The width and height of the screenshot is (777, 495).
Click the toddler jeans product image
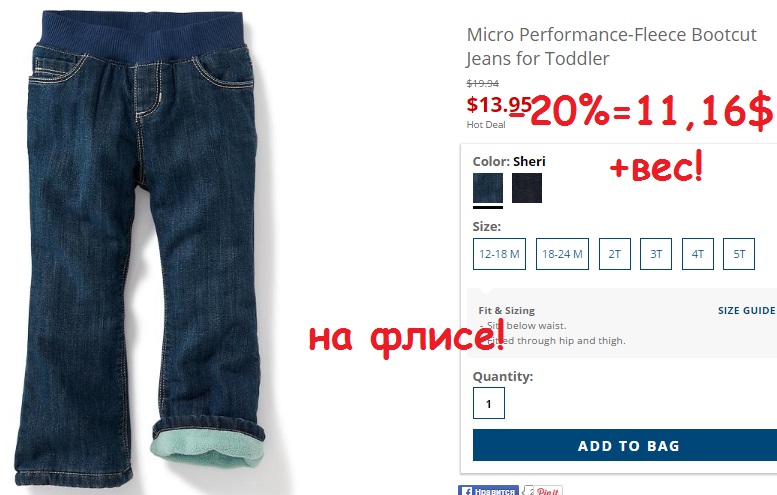[140, 248]
